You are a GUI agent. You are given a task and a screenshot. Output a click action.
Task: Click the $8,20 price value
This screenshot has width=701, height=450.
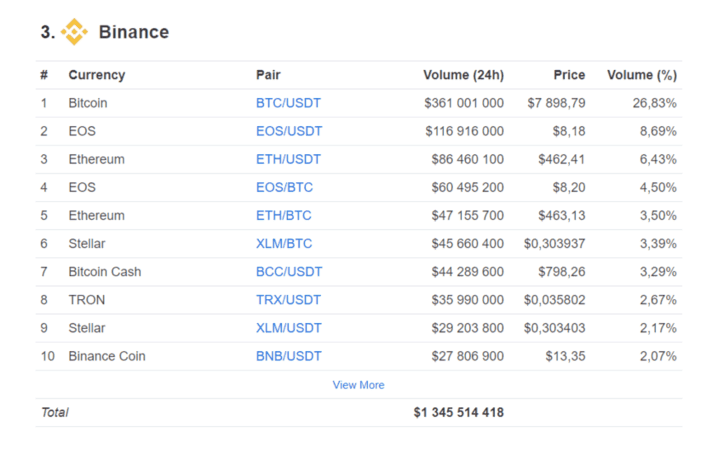coord(569,187)
